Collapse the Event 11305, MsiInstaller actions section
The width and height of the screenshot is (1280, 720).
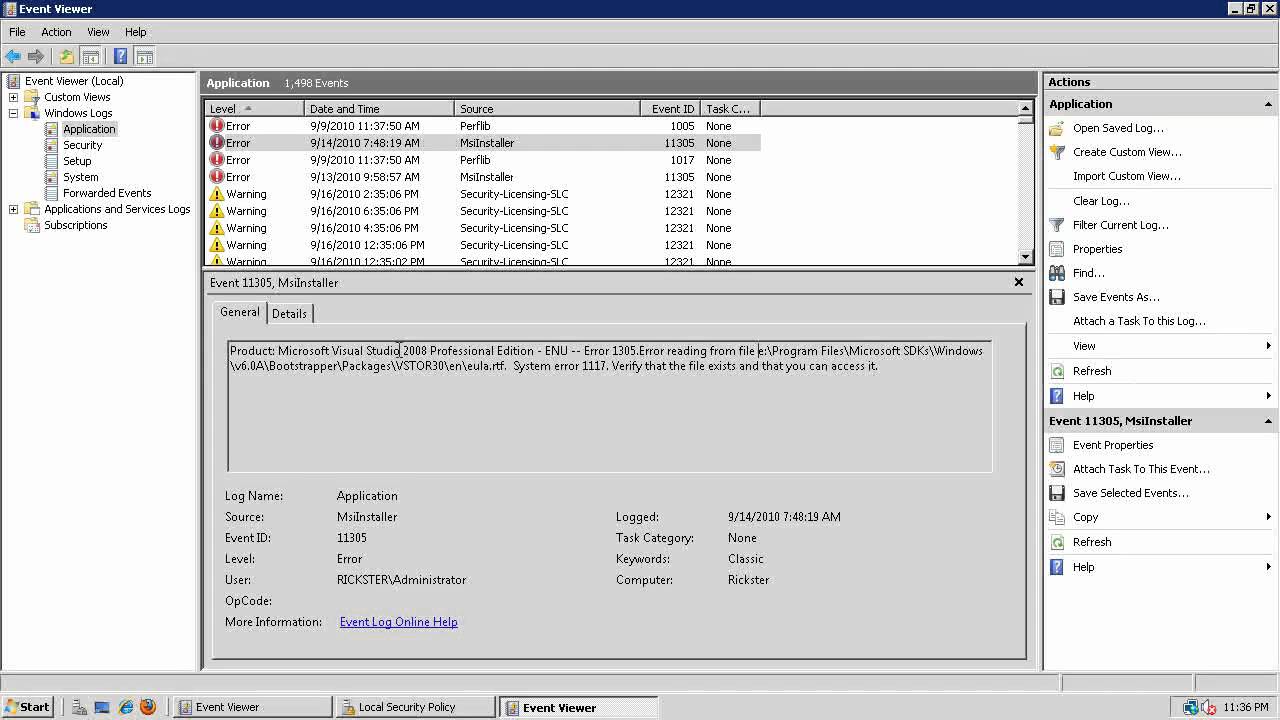point(1268,421)
